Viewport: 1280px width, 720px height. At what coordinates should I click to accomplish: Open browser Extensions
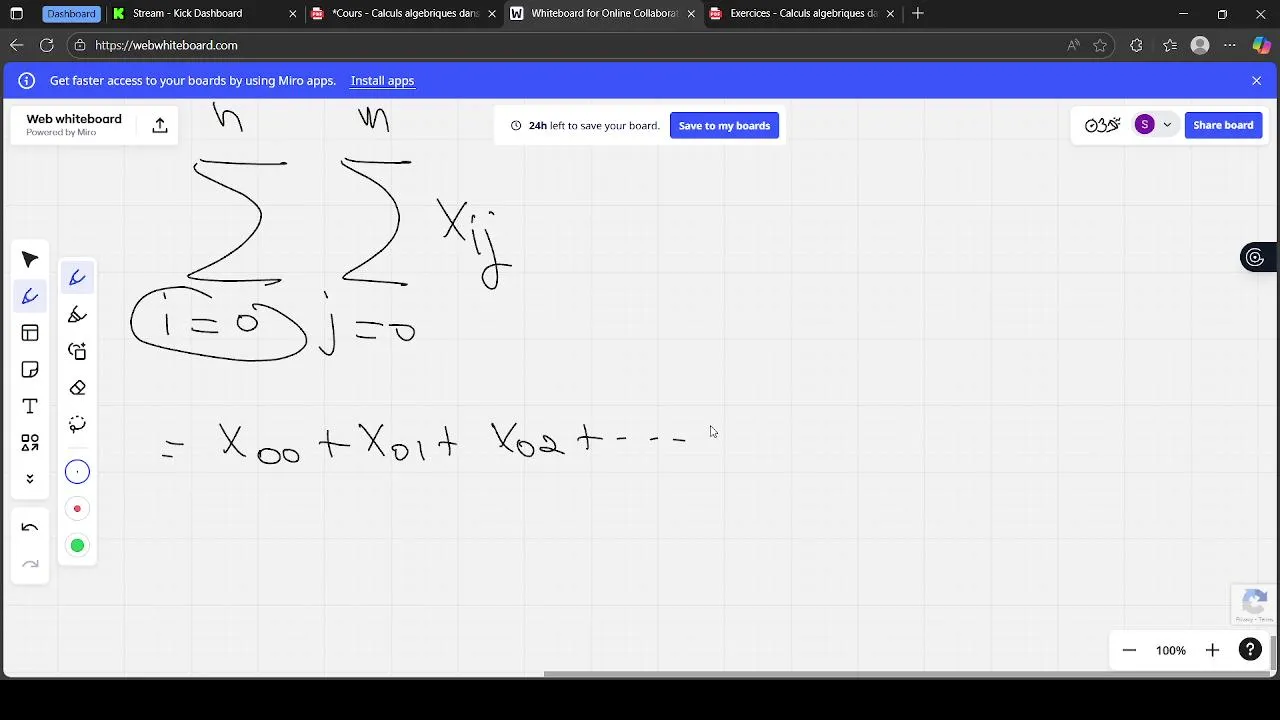[1136, 45]
